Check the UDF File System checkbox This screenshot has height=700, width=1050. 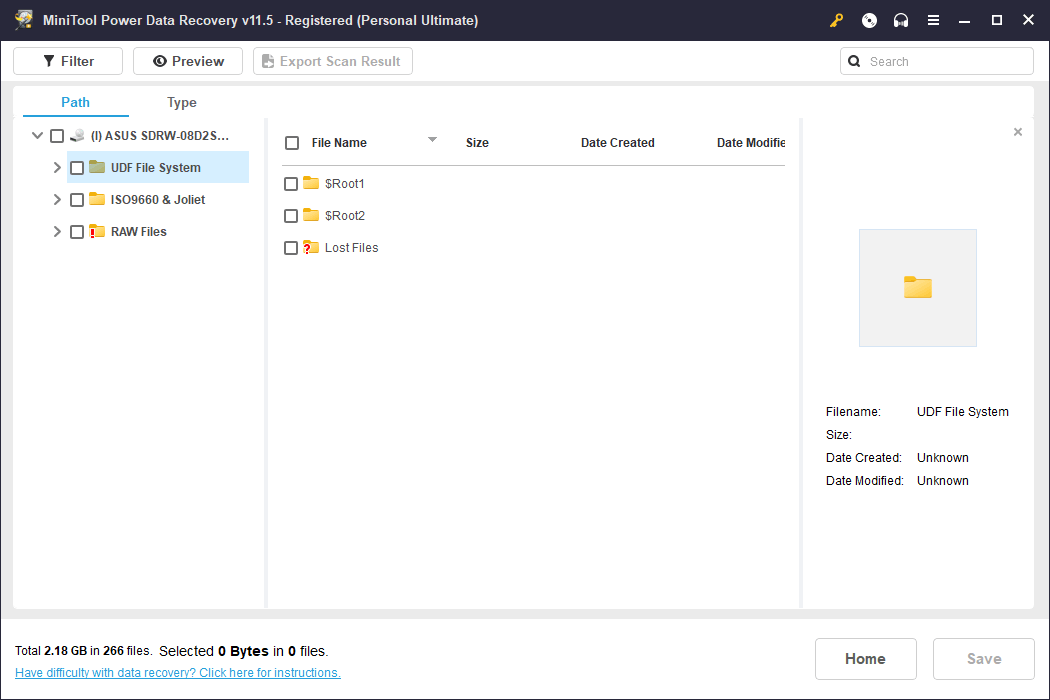[x=77, y=167]
